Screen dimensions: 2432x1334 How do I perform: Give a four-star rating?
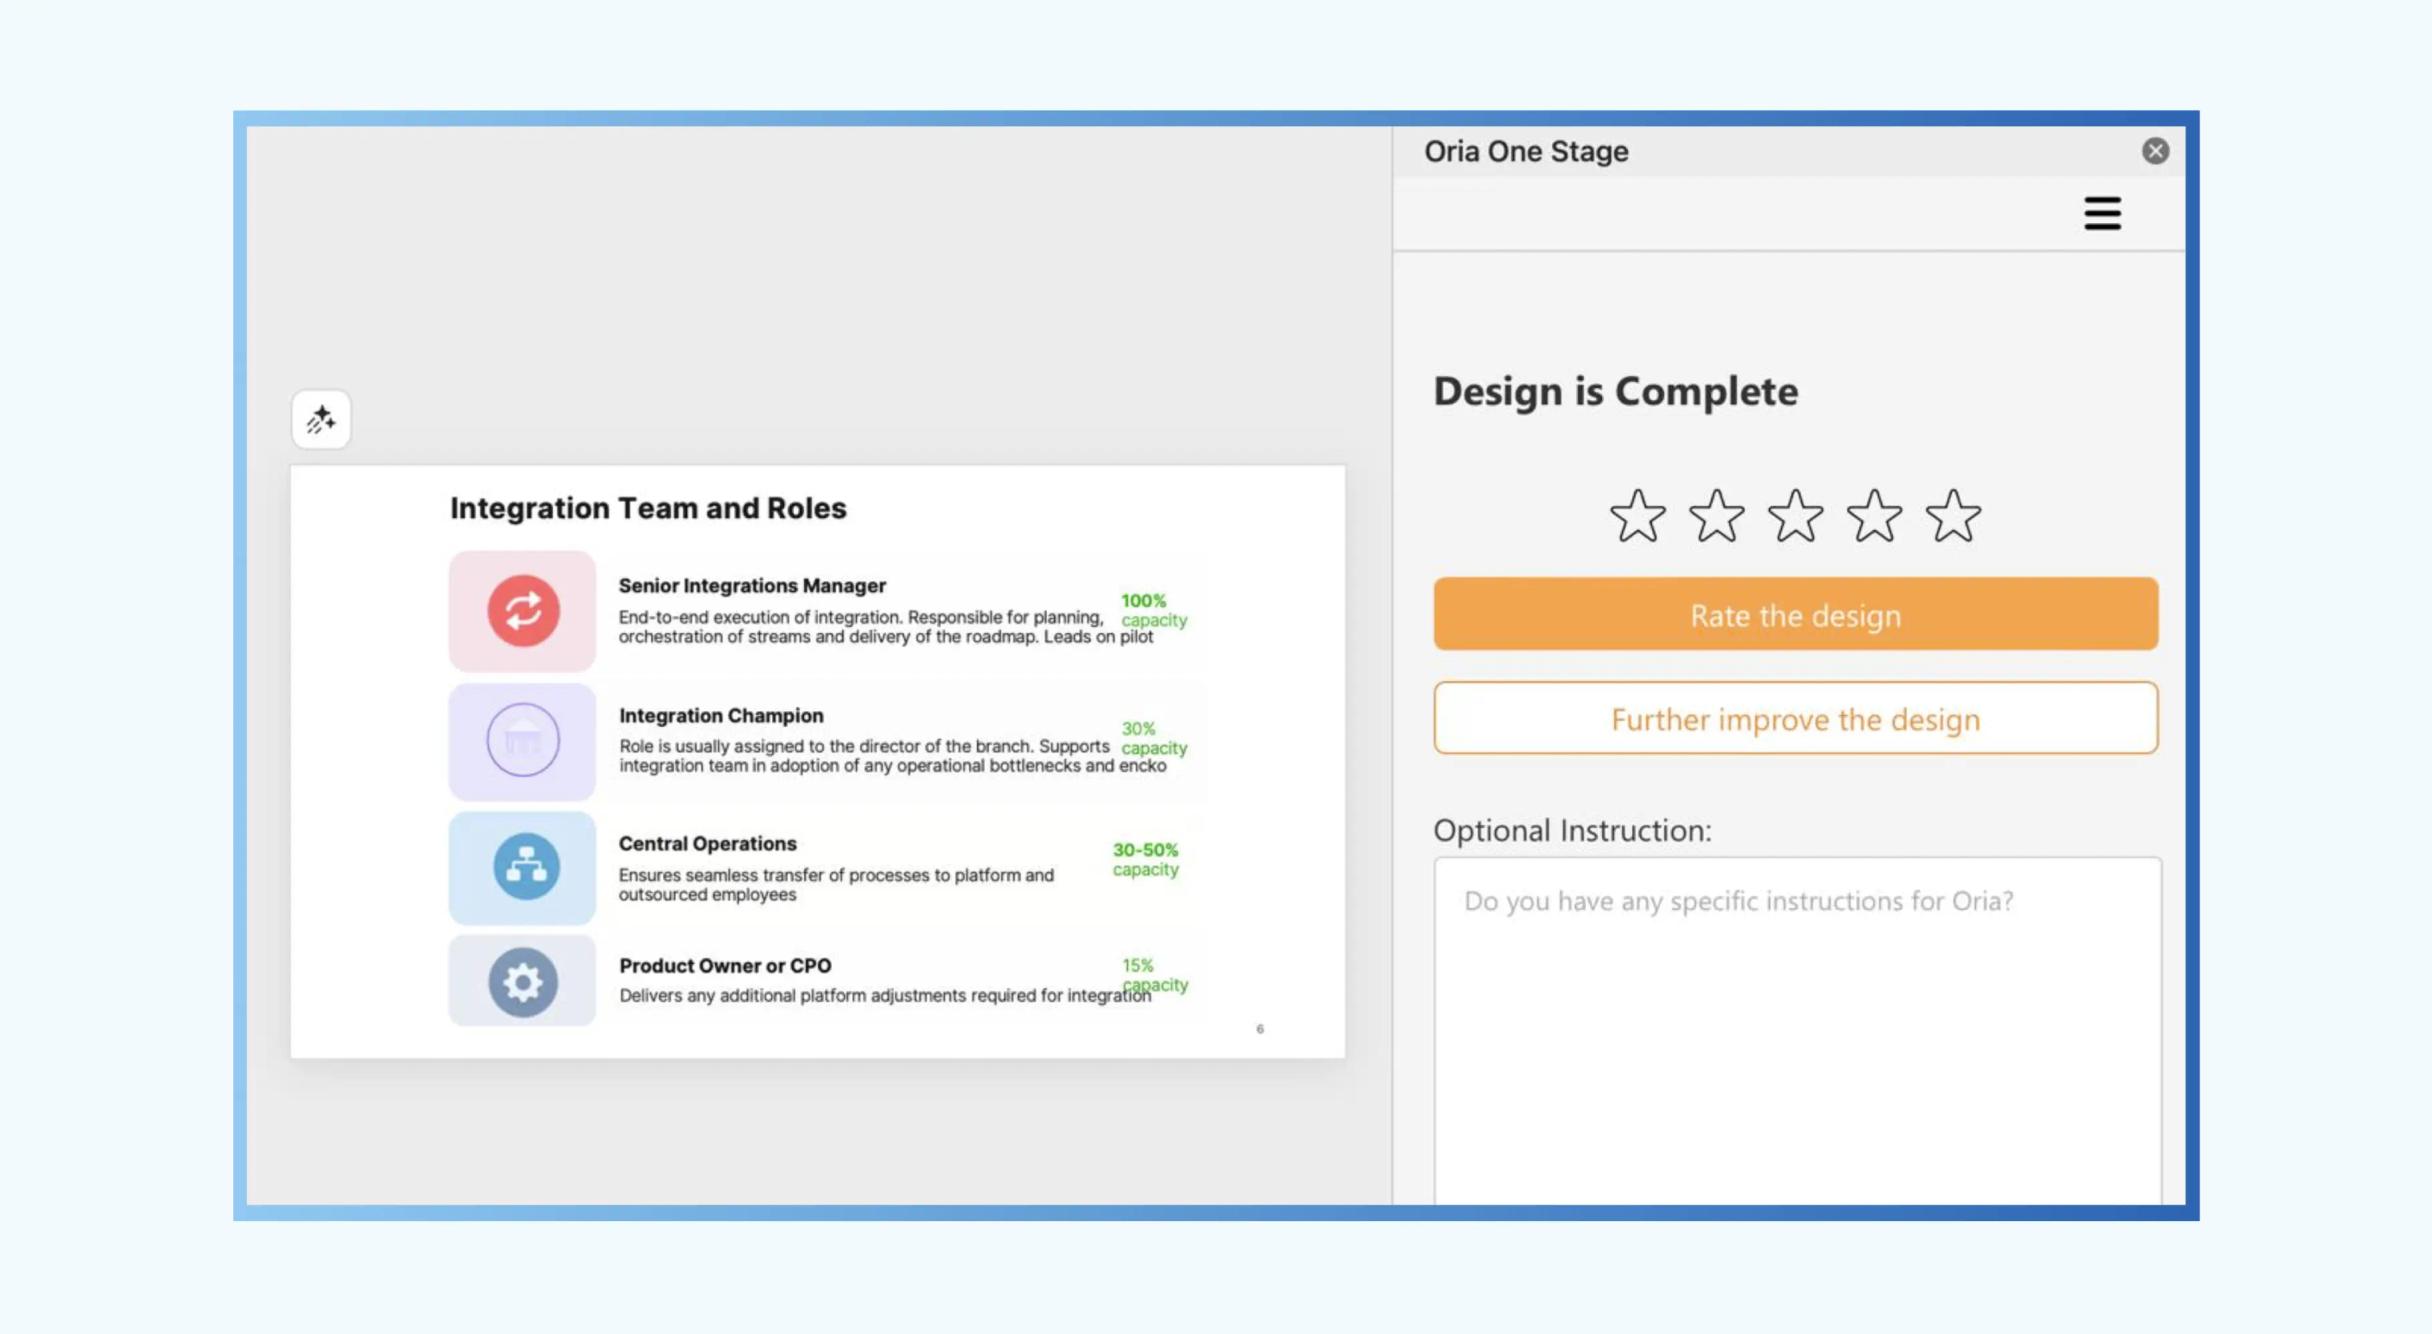pyautogui.click(x=1874, y=516)
